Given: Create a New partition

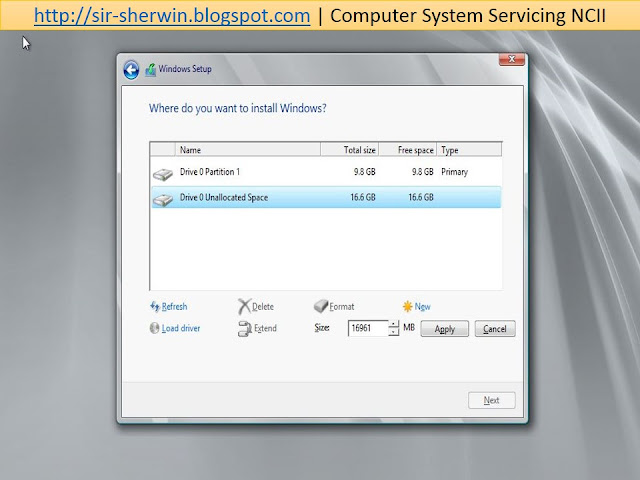Looking at the screenshot, I should coord(422,307).
